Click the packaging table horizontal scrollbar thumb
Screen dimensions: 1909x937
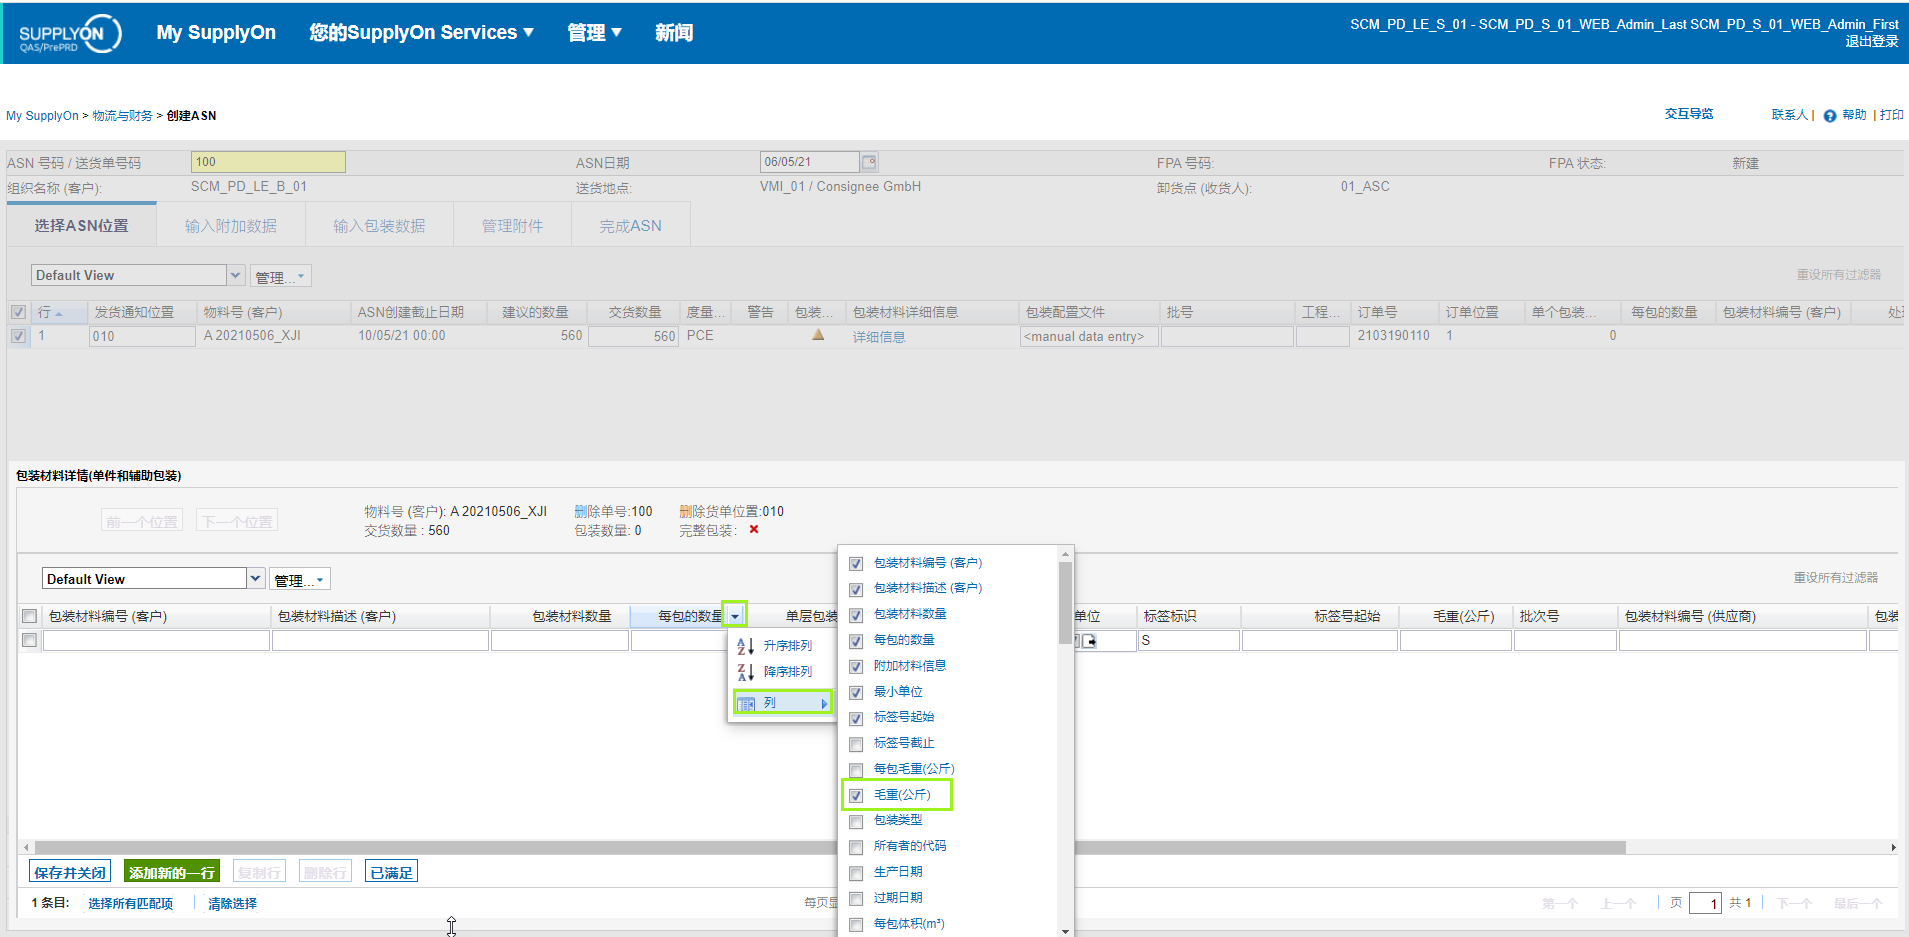pyautogui.click(x=830, y=847)
